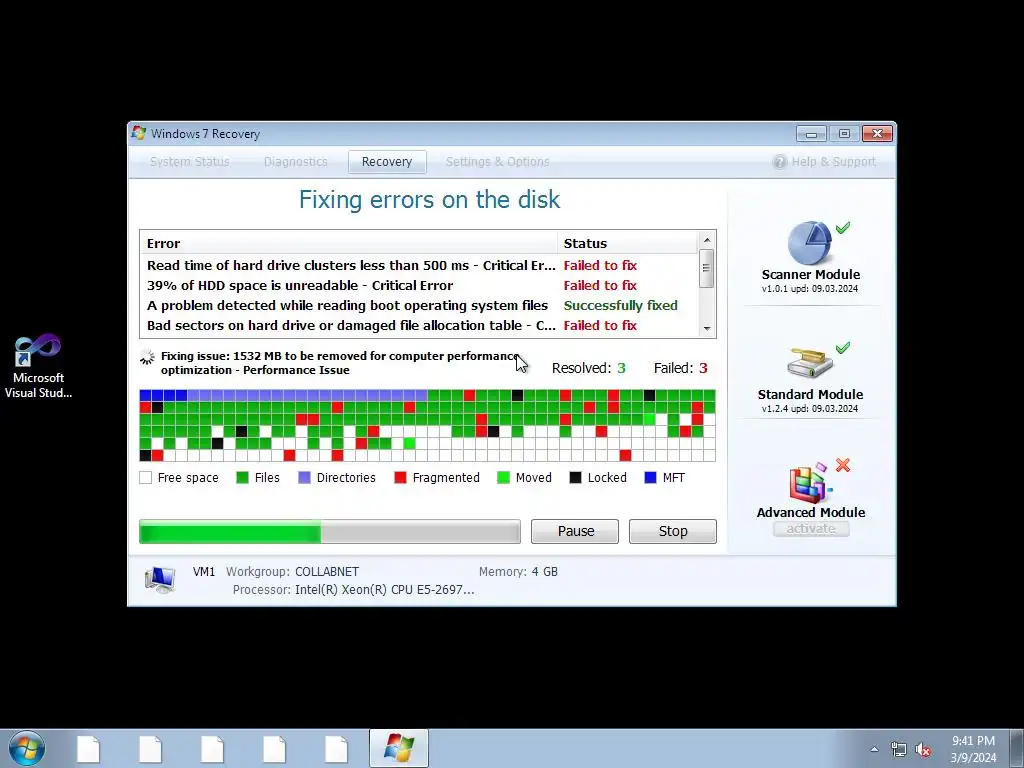
Task: Click the Fragmented legend red swatch
Action: [x=400, y=477]
